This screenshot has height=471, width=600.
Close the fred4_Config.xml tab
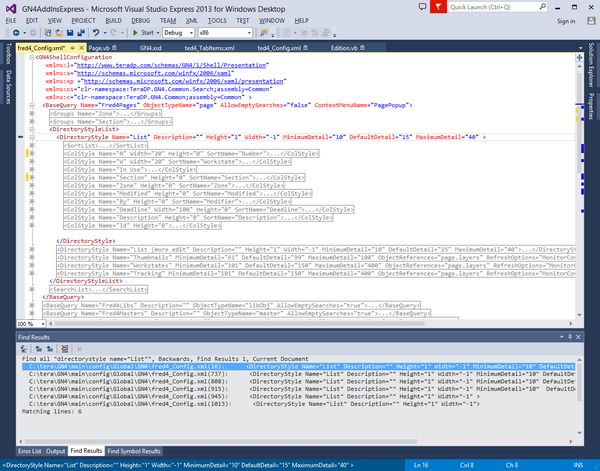coord(82,48)
